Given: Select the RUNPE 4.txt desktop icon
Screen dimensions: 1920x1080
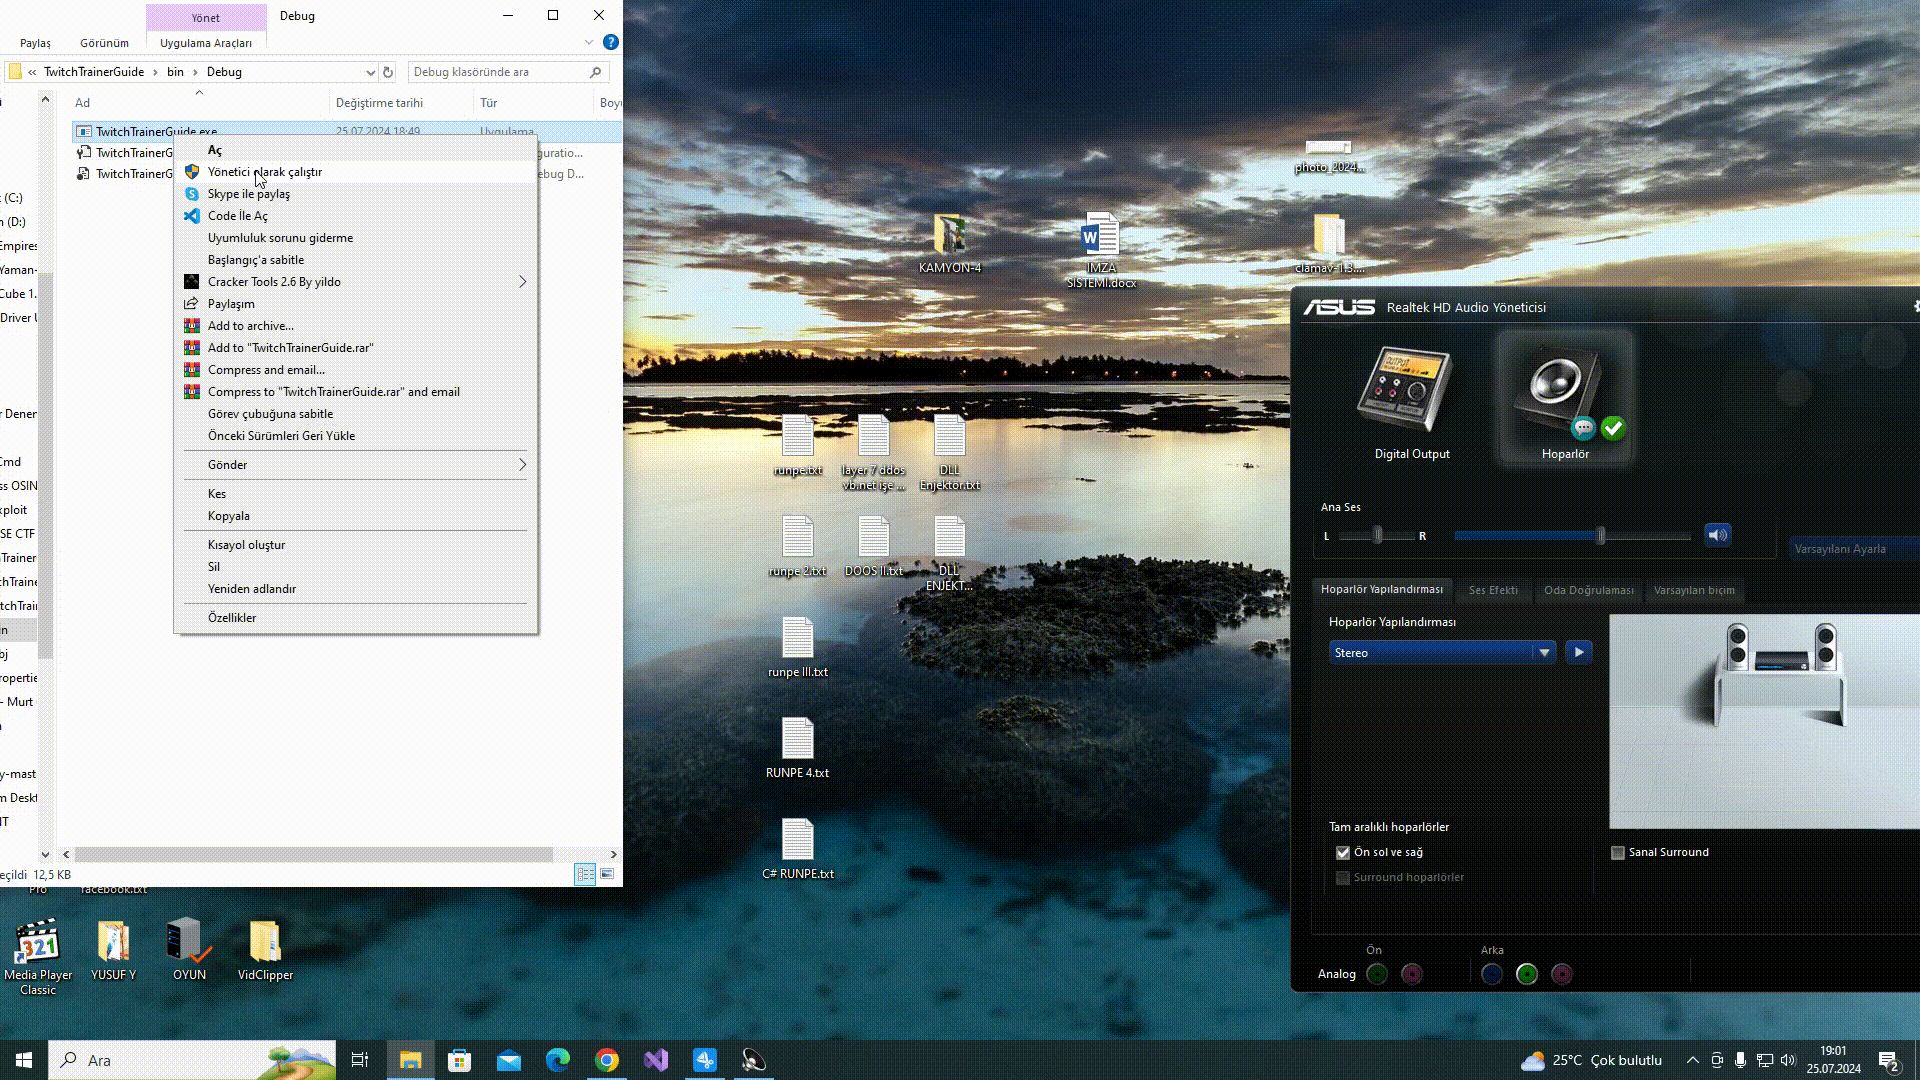Looking at the screenshot, I should [x=797, y=748].
